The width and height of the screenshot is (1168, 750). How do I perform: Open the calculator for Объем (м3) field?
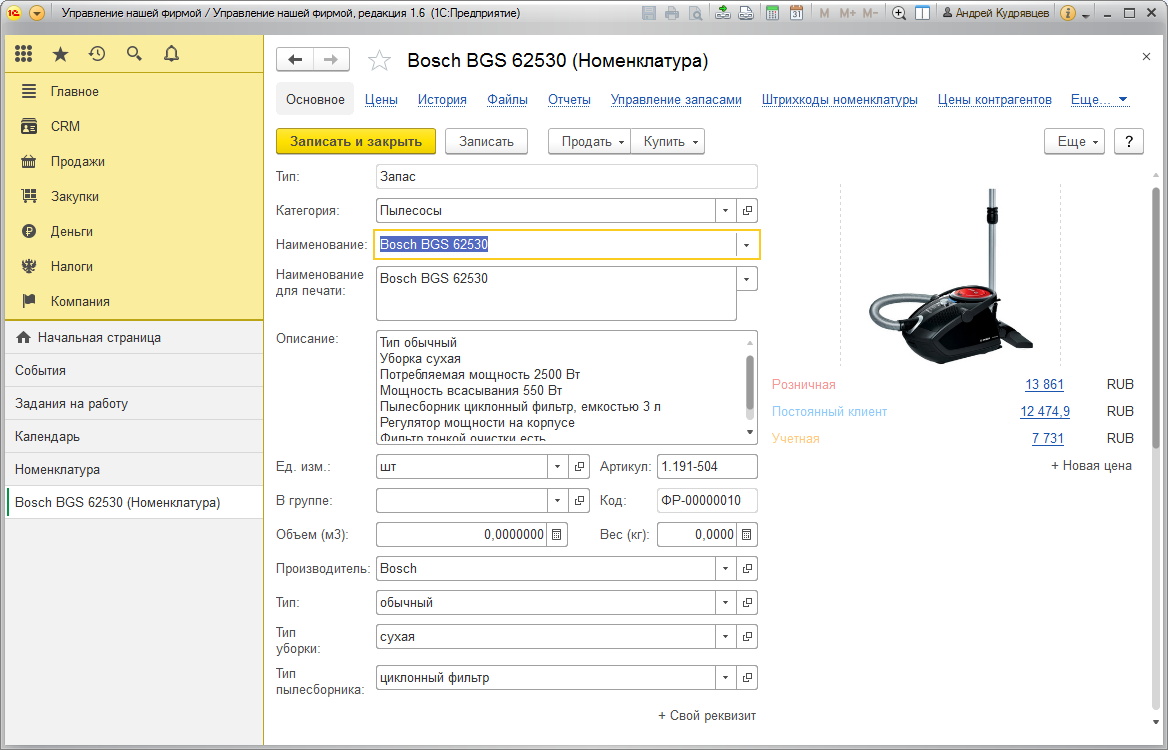(x=556, y=535)
